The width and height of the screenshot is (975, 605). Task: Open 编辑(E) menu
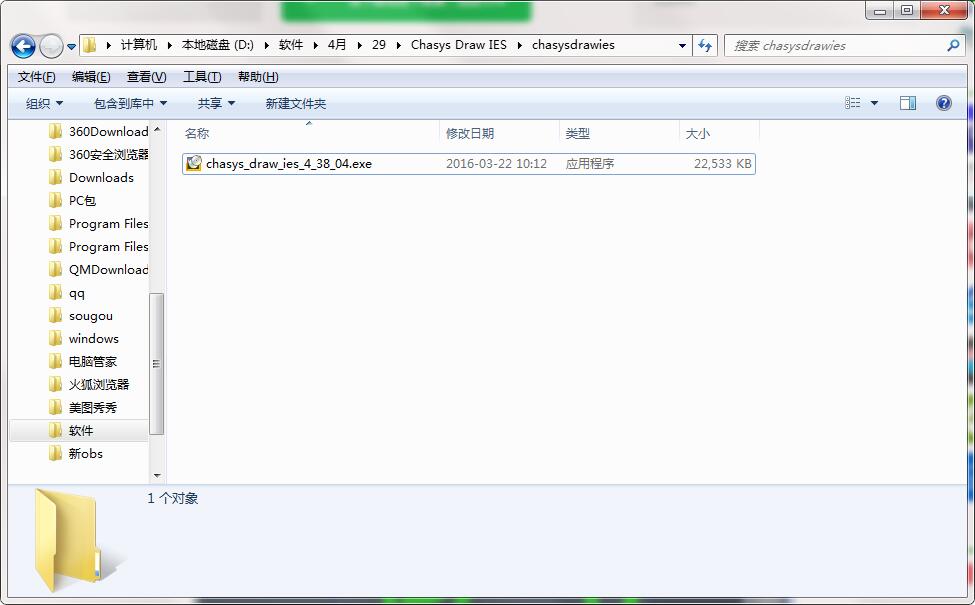click(x=91, y=76)
